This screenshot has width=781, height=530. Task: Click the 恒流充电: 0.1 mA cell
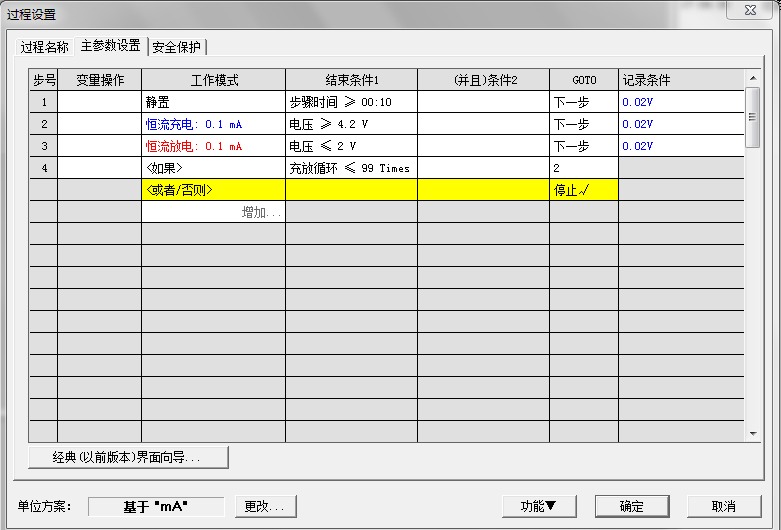(214, 124)
